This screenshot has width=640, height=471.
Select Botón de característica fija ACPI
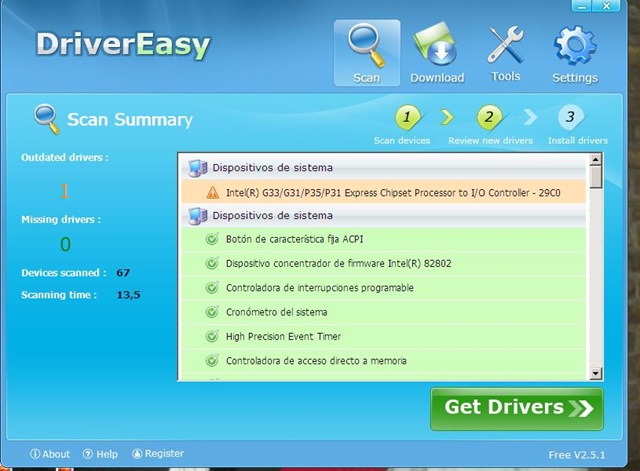[x=384, y=239]
